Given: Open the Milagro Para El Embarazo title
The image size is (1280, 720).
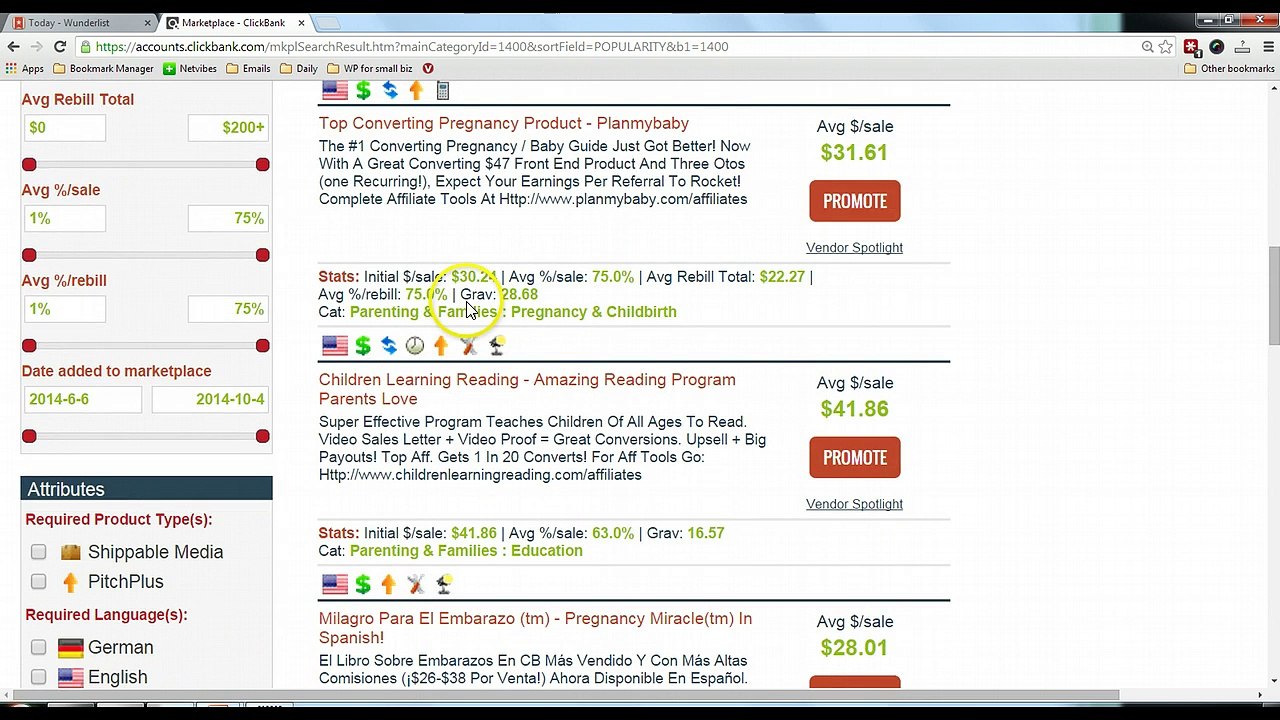Looking at the screenshot, I should click(535, 628).
